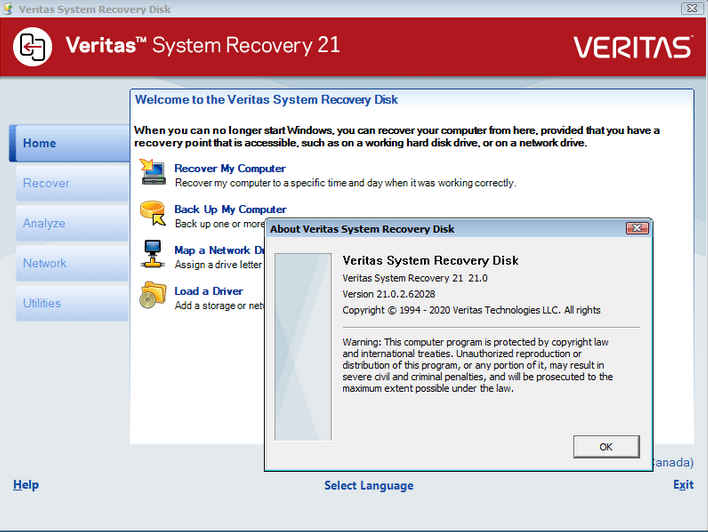Click the small app icon in title bar
Screen dimensions: 708x532
pyautogui.click(x=8, y=8)
